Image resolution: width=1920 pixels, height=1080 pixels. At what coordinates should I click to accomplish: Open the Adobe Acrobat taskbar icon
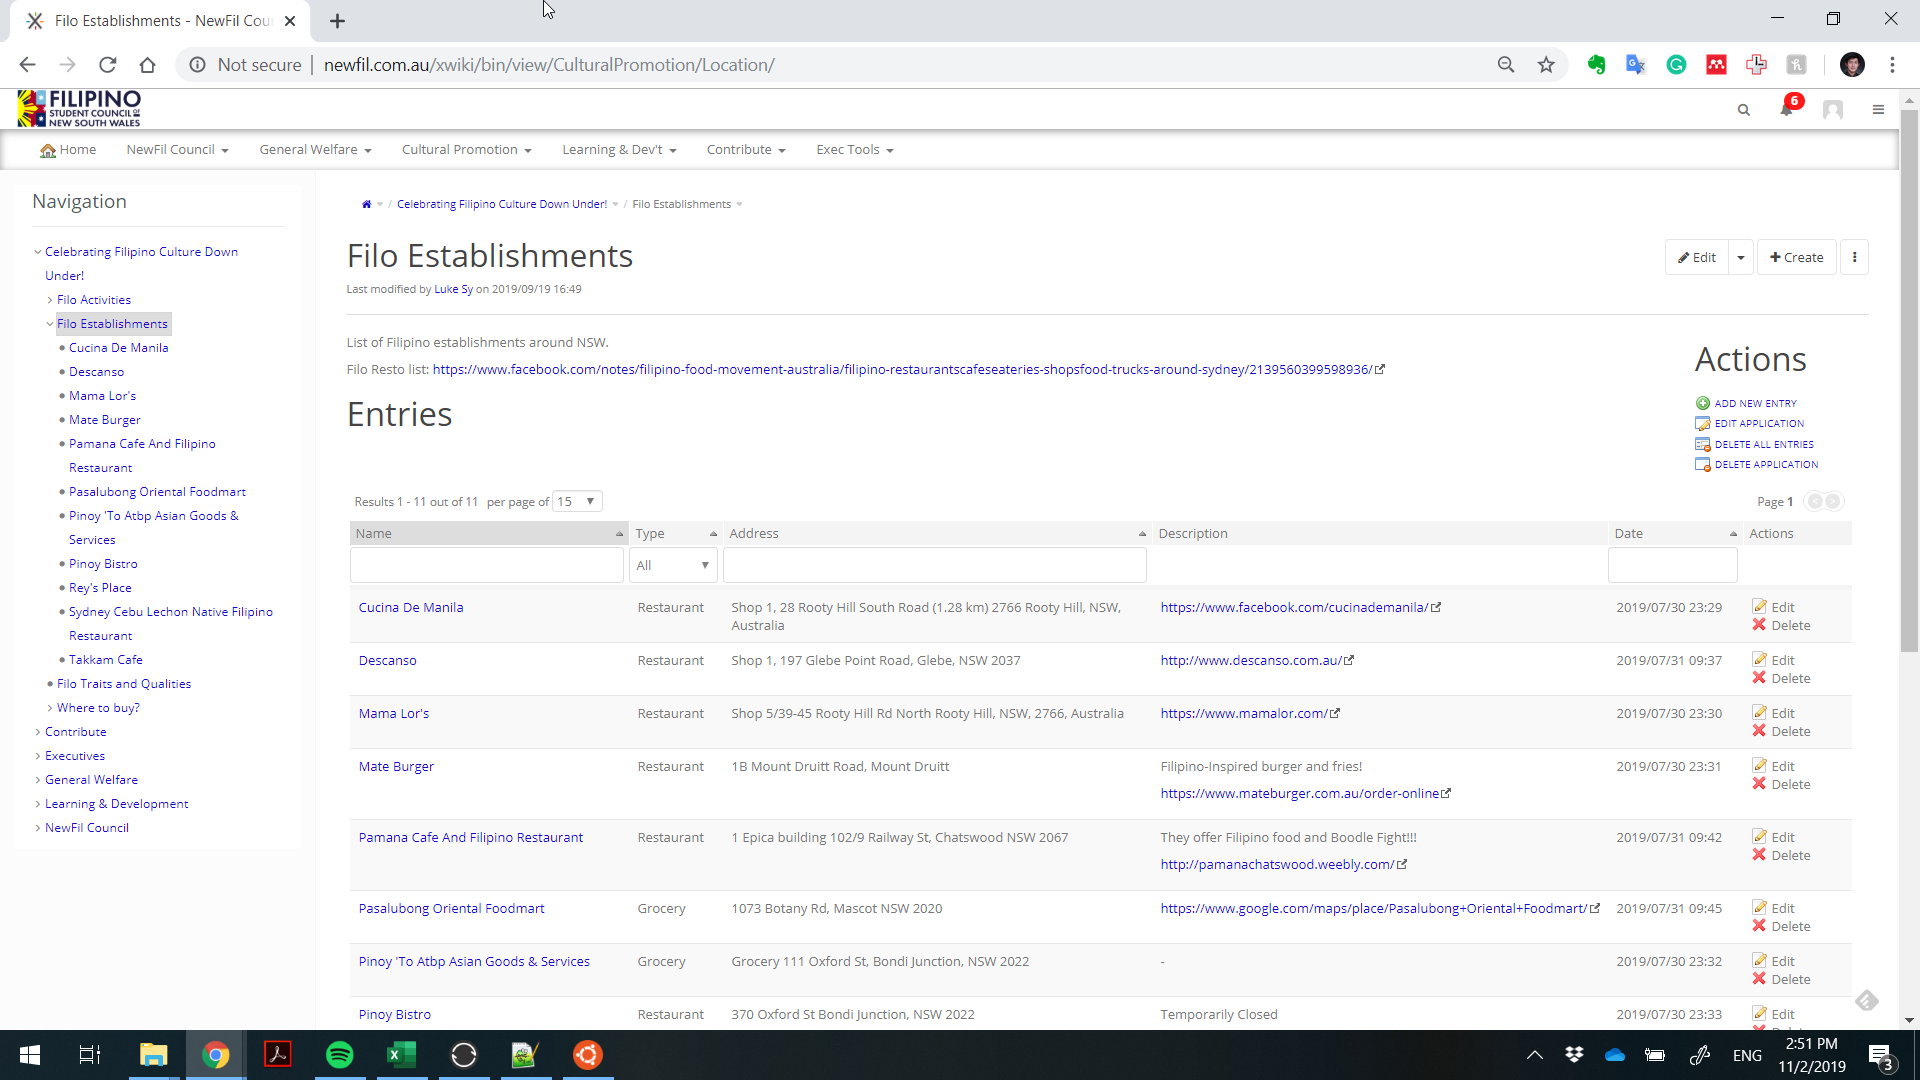[x=278, y=1055]
